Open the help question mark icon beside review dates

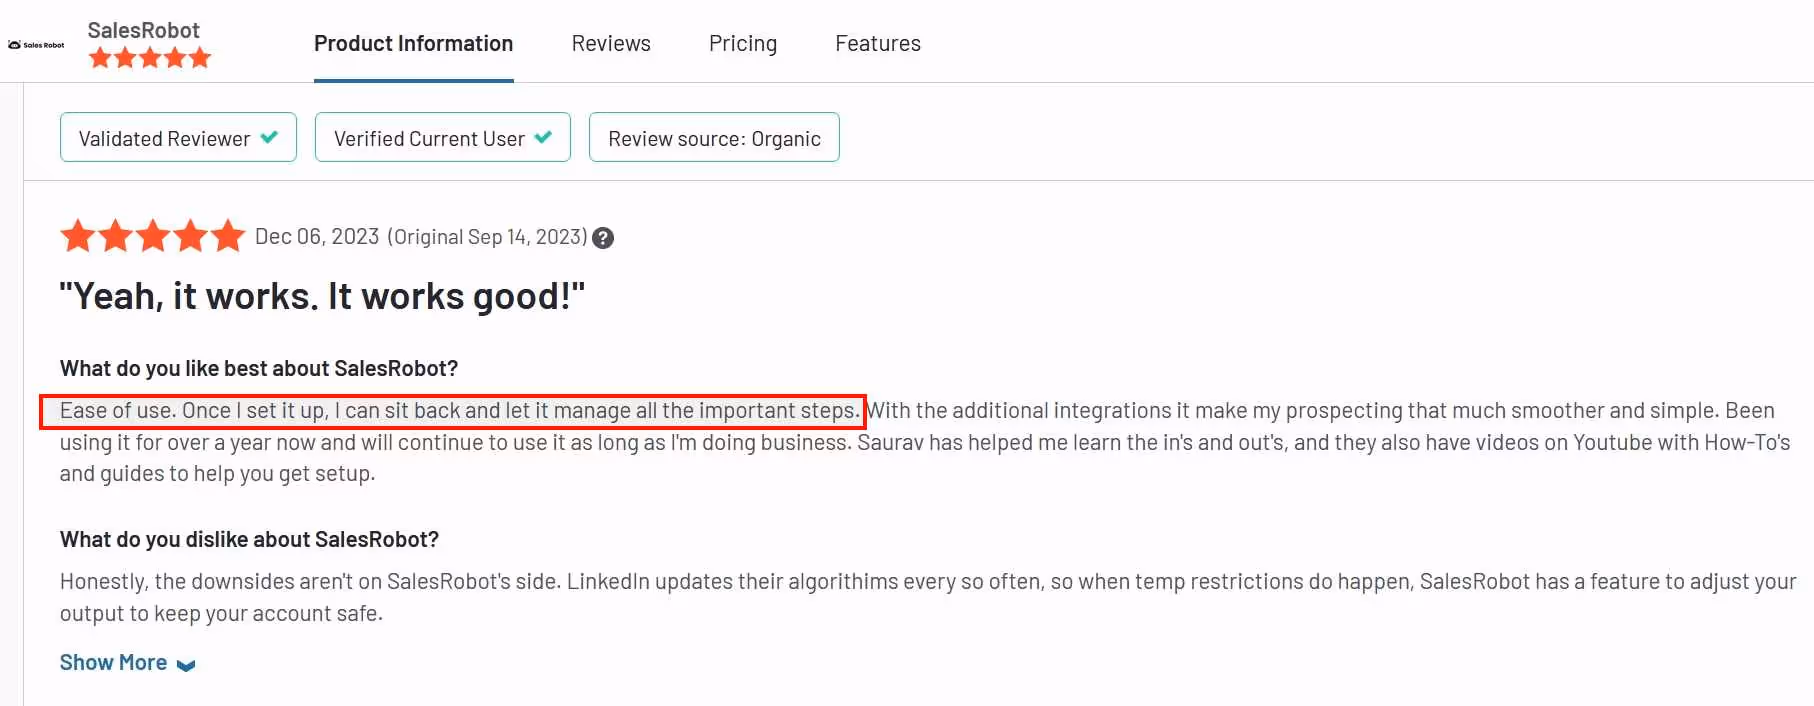(602, 237)
